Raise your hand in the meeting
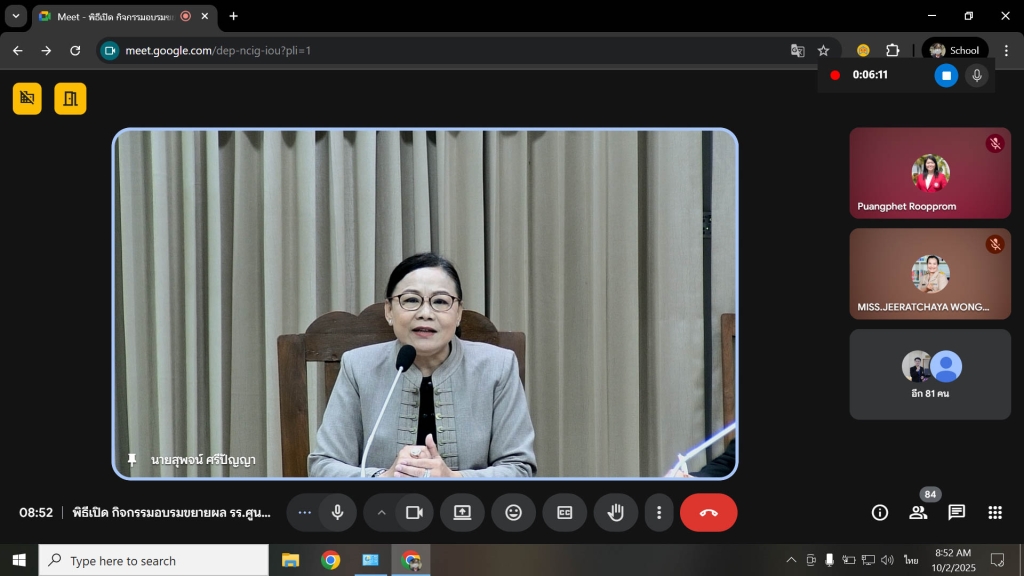1024x576 pixels. point(615,512)
